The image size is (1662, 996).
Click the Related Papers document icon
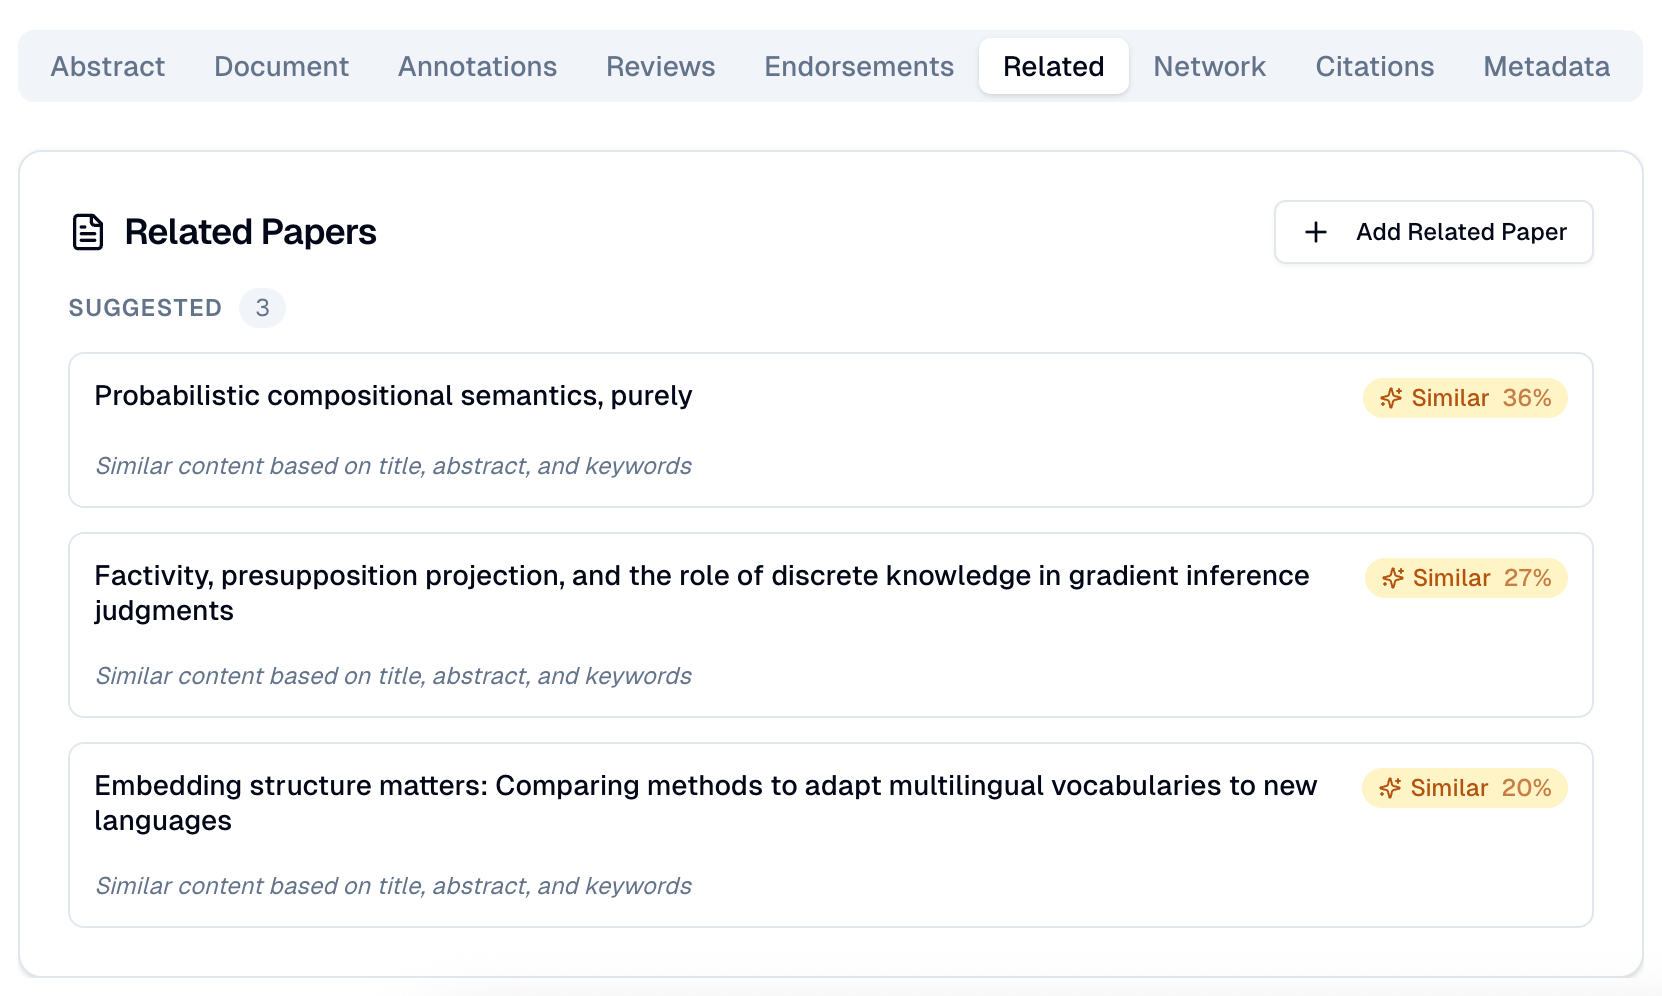coord(88,232)
